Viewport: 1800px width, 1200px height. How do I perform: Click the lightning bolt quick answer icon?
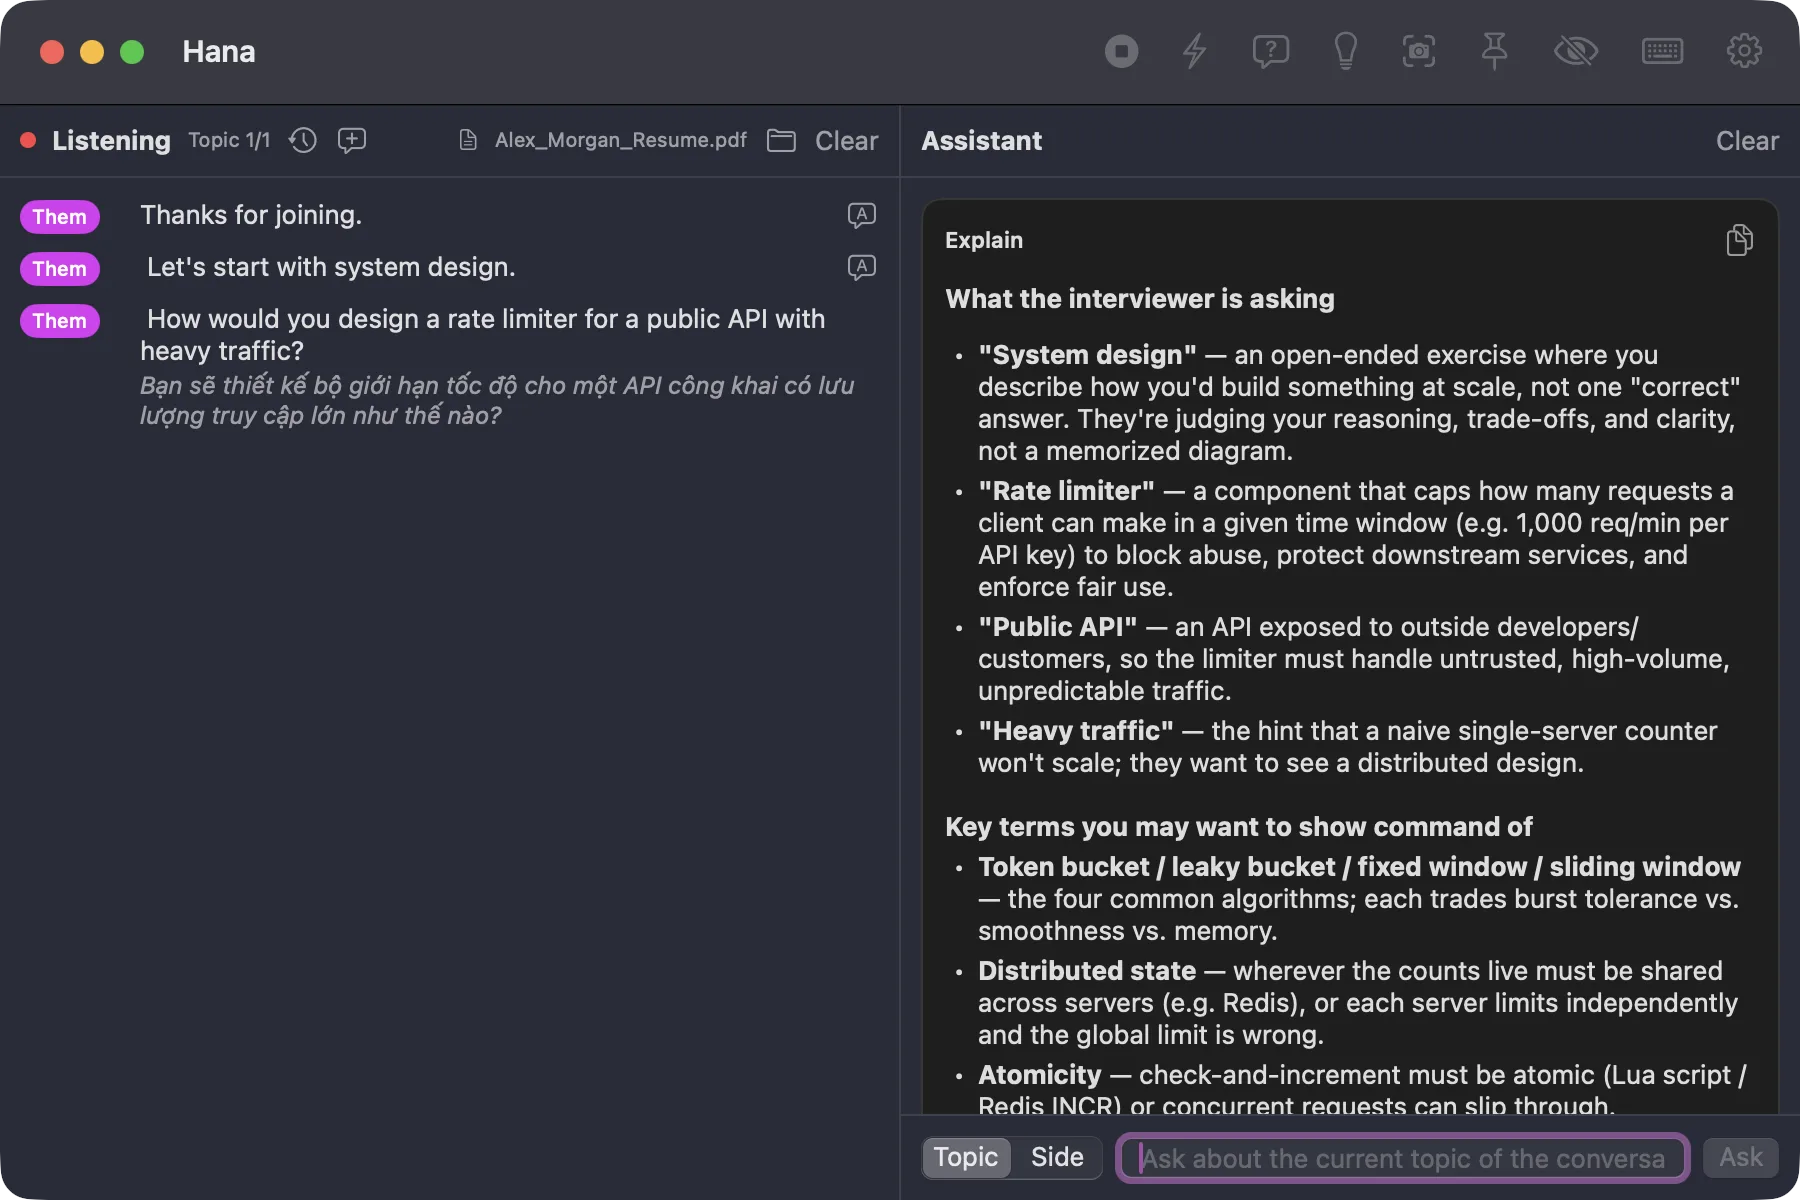tap(1195, 51)
